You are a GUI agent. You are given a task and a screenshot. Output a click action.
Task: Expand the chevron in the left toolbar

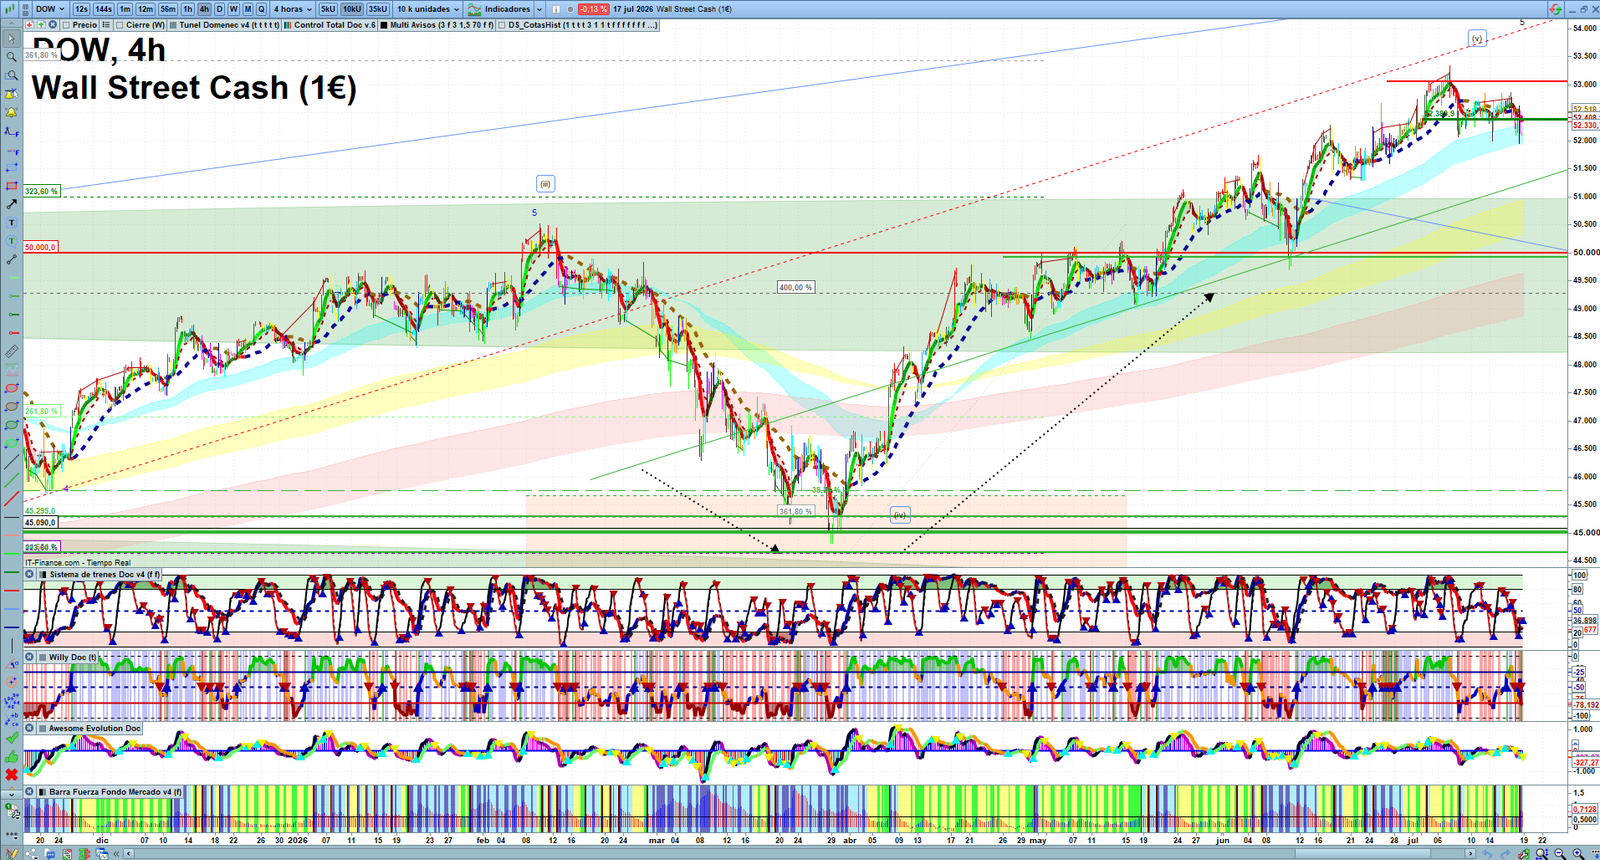coord(11,795)
